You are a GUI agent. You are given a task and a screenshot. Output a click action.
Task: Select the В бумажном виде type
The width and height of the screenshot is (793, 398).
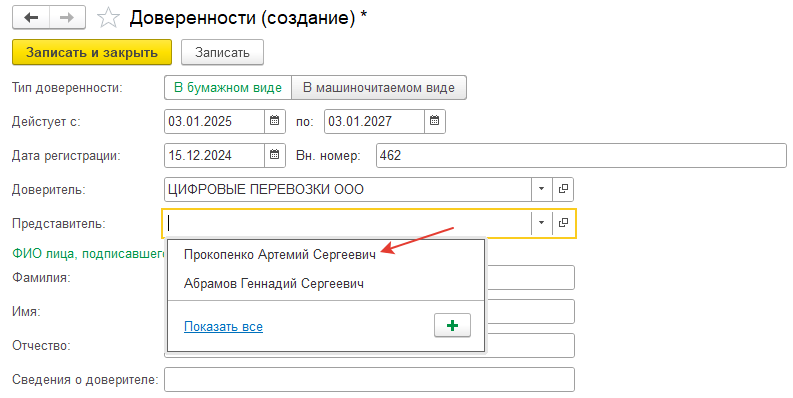228,87
